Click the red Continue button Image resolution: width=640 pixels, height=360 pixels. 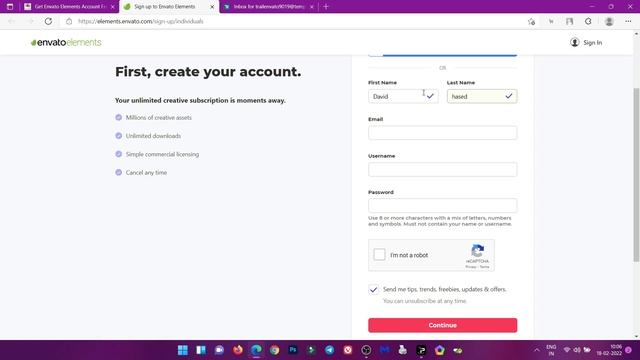(x=442, y=325)
